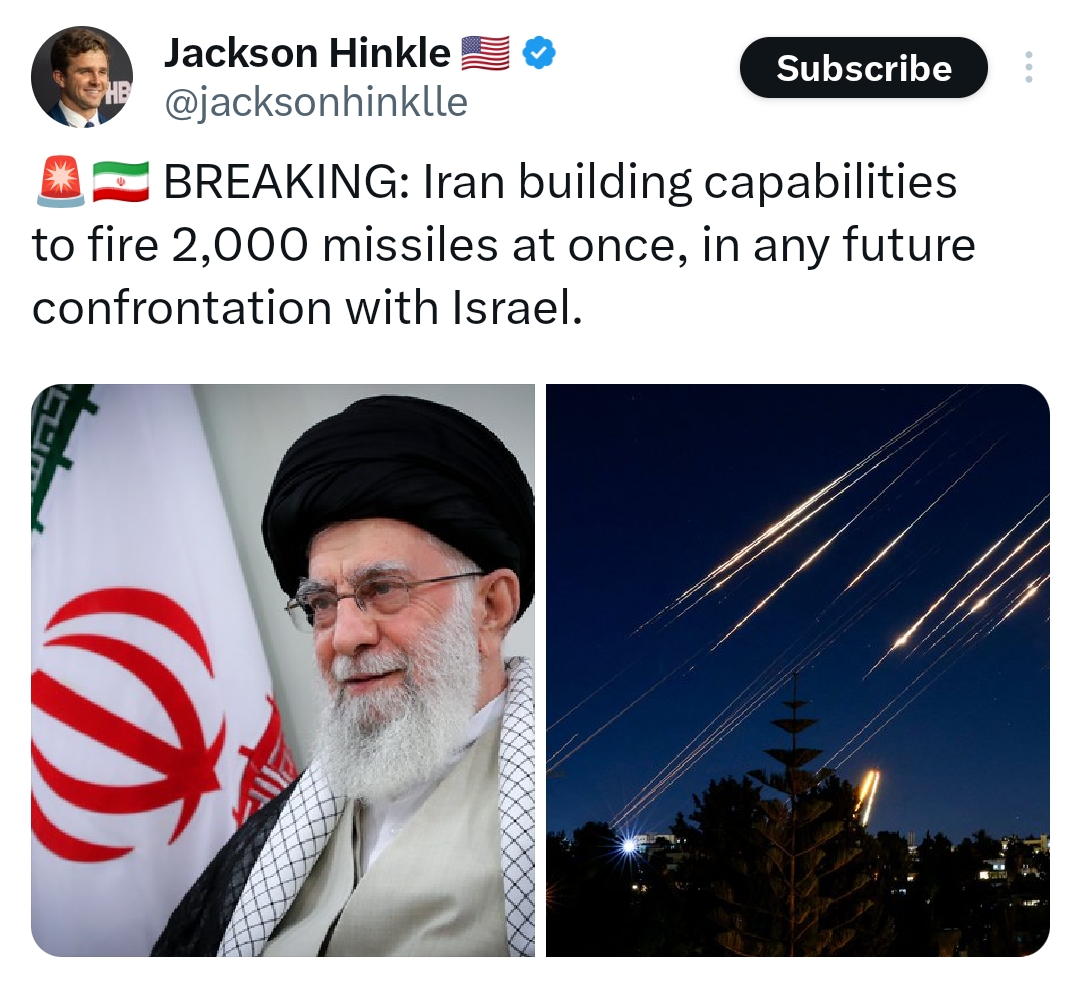
Task: Click the glowing orange streak beside the tree
Action: pos(868,796)
